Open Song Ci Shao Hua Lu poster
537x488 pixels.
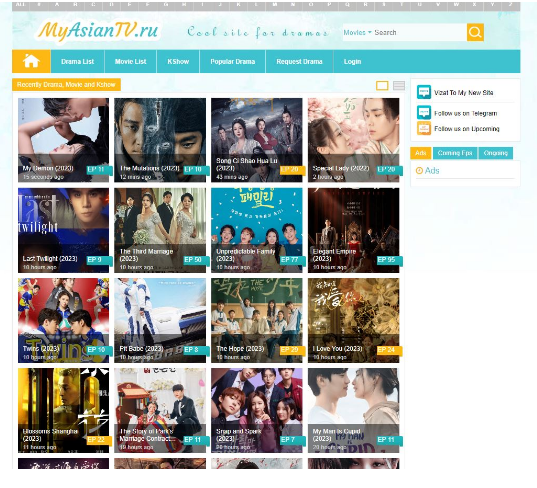pos(257,140)
